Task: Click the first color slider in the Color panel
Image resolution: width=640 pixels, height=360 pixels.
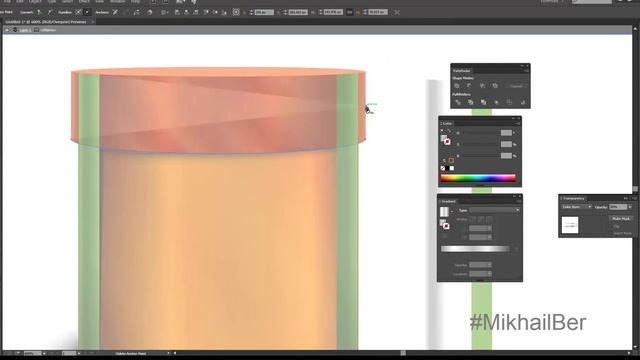Action: pyautogui.click(x=481, y=133)
